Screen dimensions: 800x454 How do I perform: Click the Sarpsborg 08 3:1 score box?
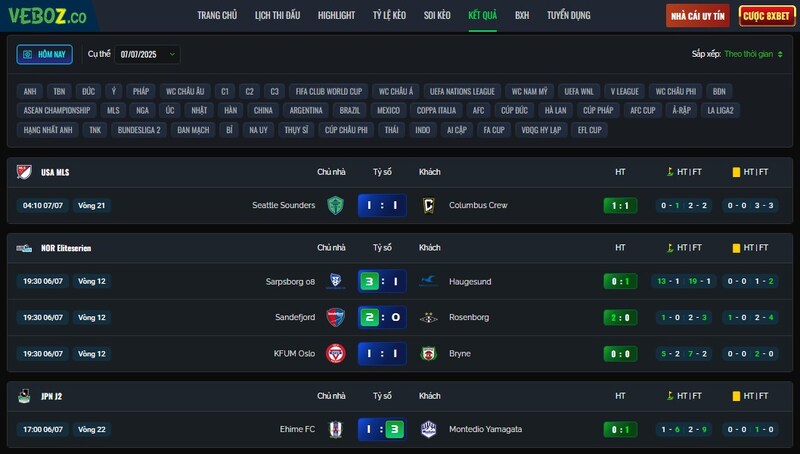[382, 281]
